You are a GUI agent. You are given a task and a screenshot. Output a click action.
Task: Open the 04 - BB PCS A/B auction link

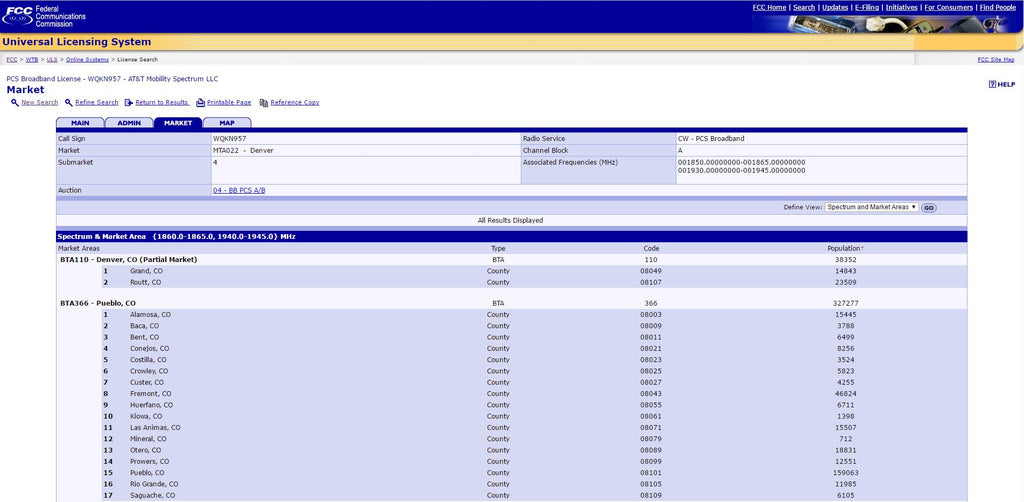coord(239,191)
